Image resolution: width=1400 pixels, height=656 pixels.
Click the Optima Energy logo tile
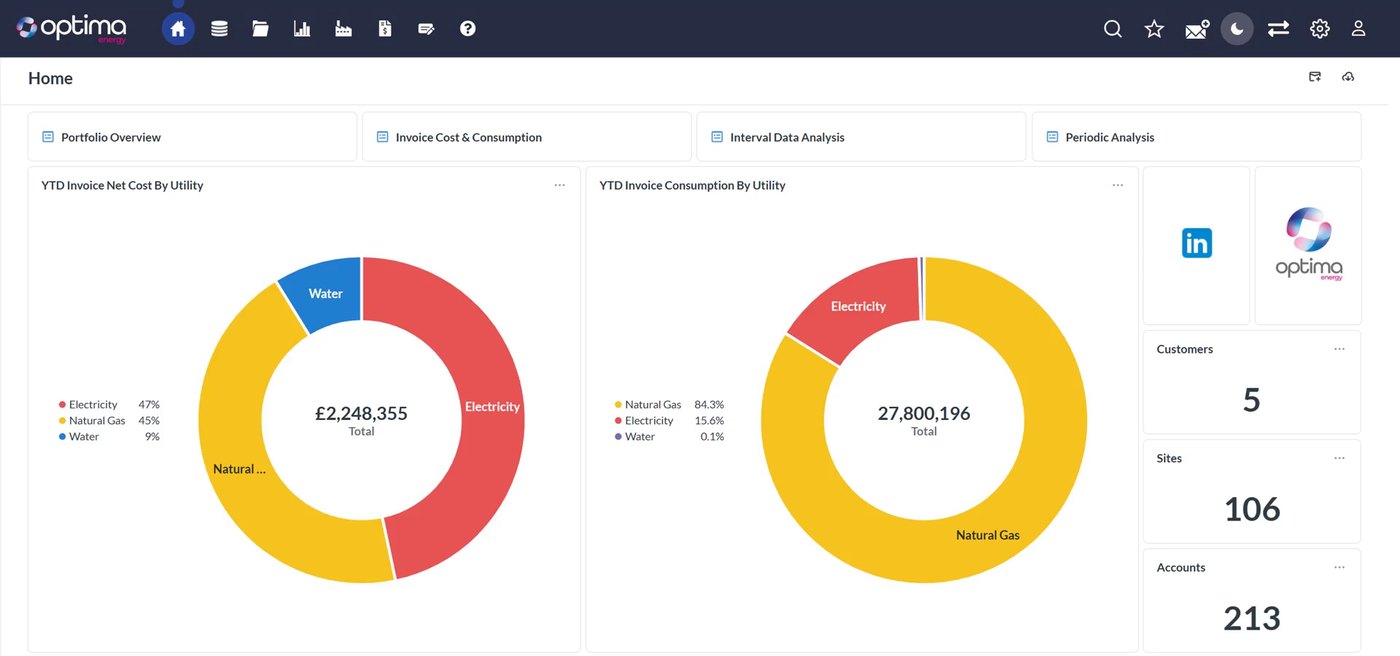tap(1308, 245)
